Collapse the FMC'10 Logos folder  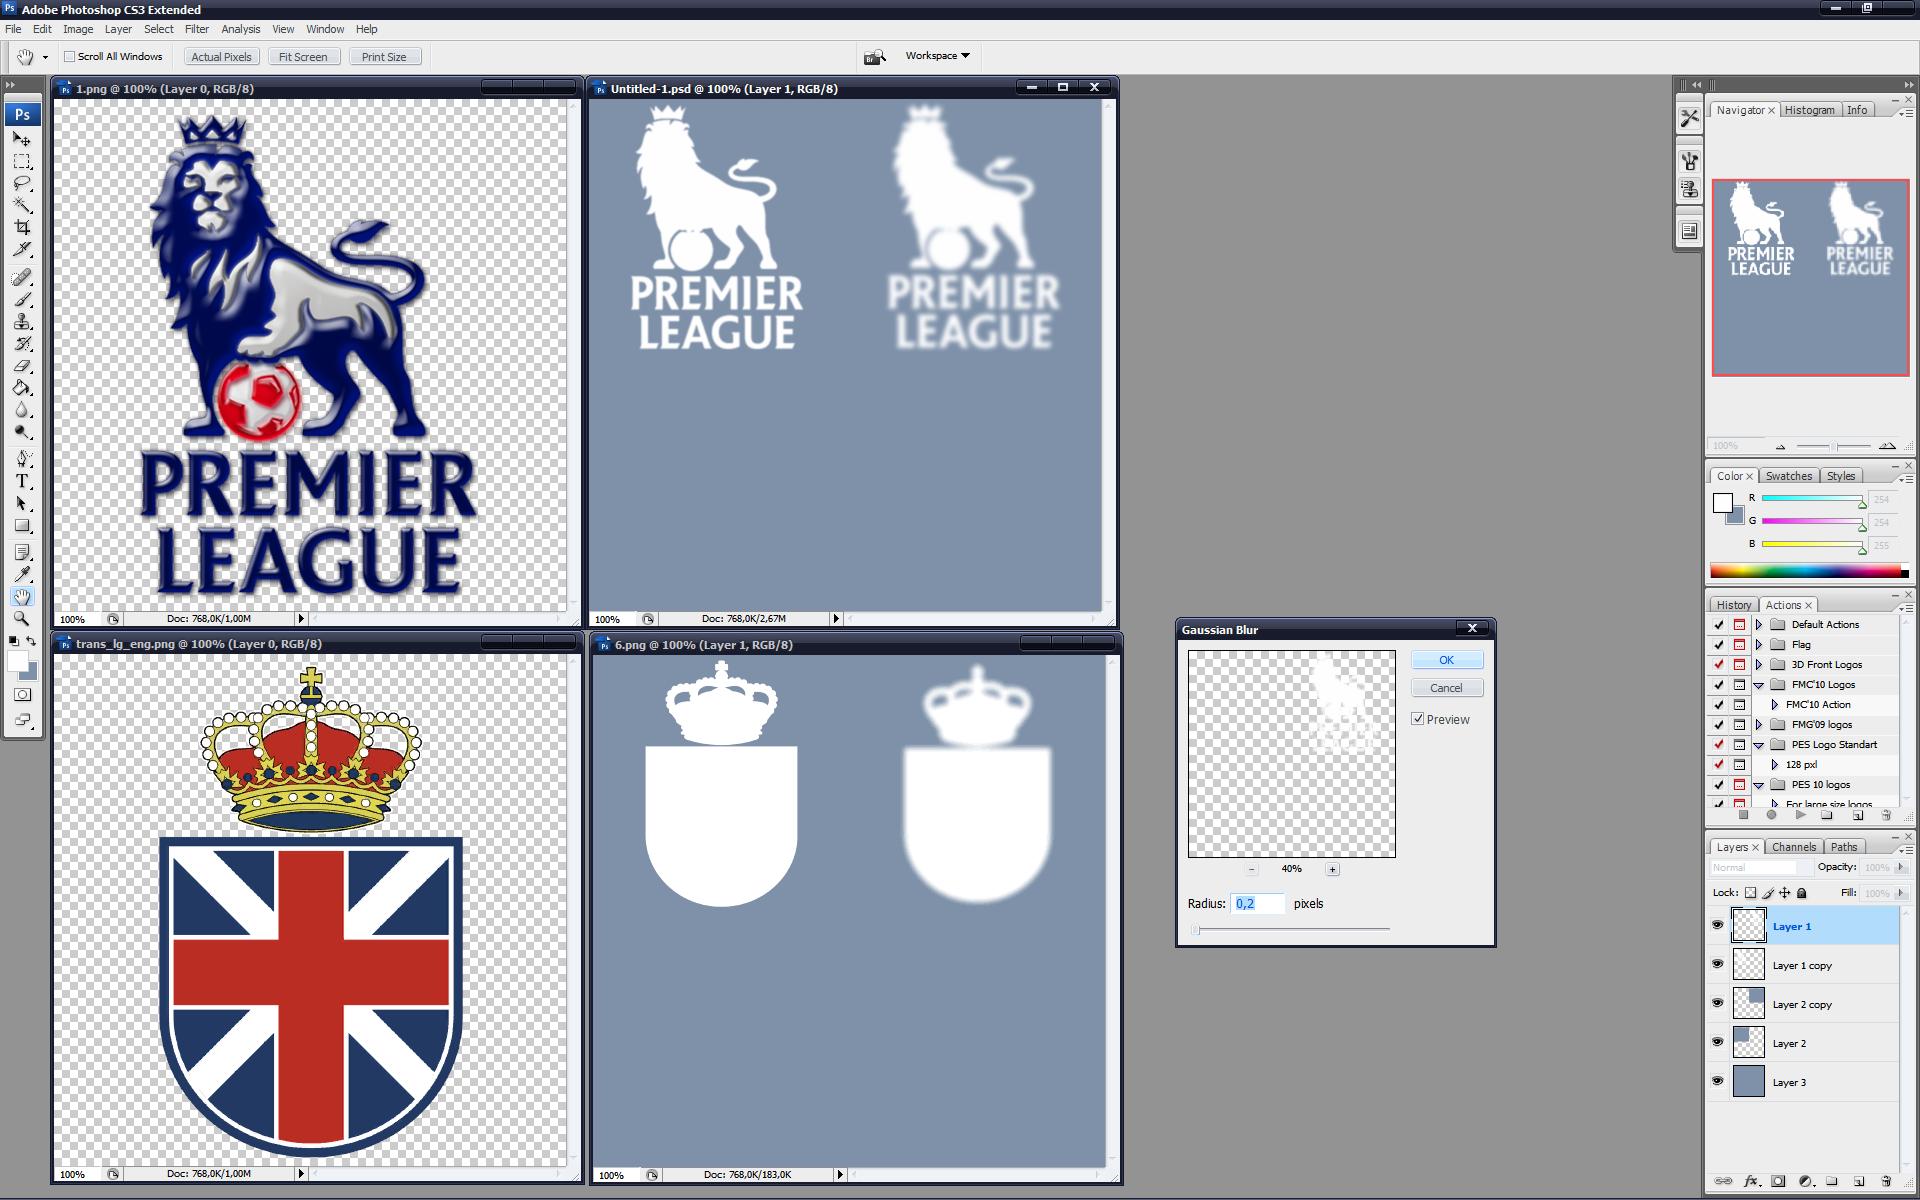pyautogui.click(x=1759, y=685)
